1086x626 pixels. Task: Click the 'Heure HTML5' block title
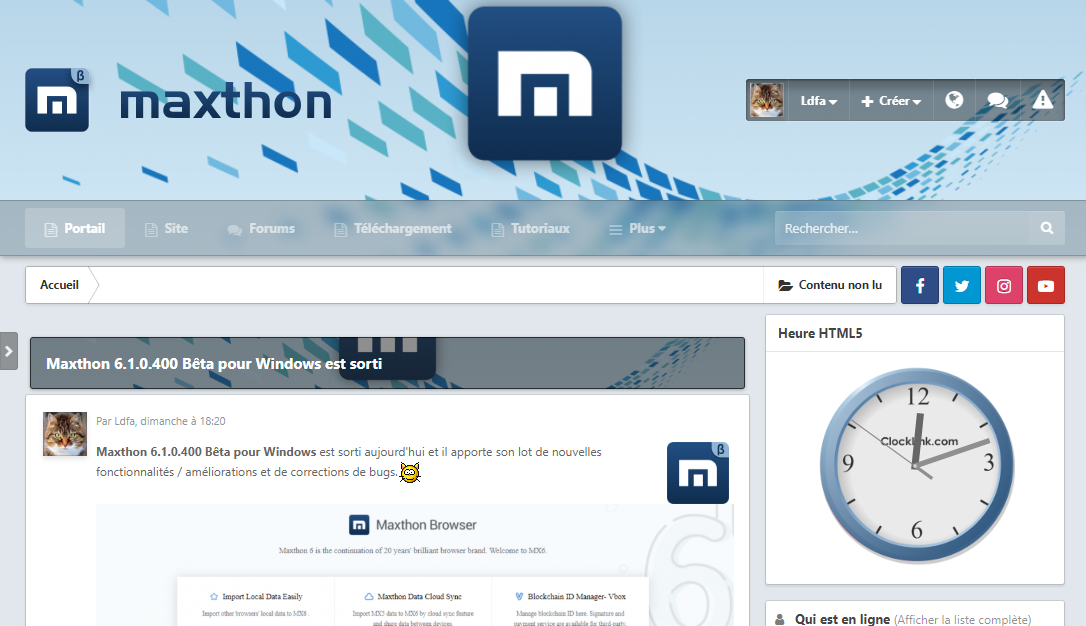point(820,333)
